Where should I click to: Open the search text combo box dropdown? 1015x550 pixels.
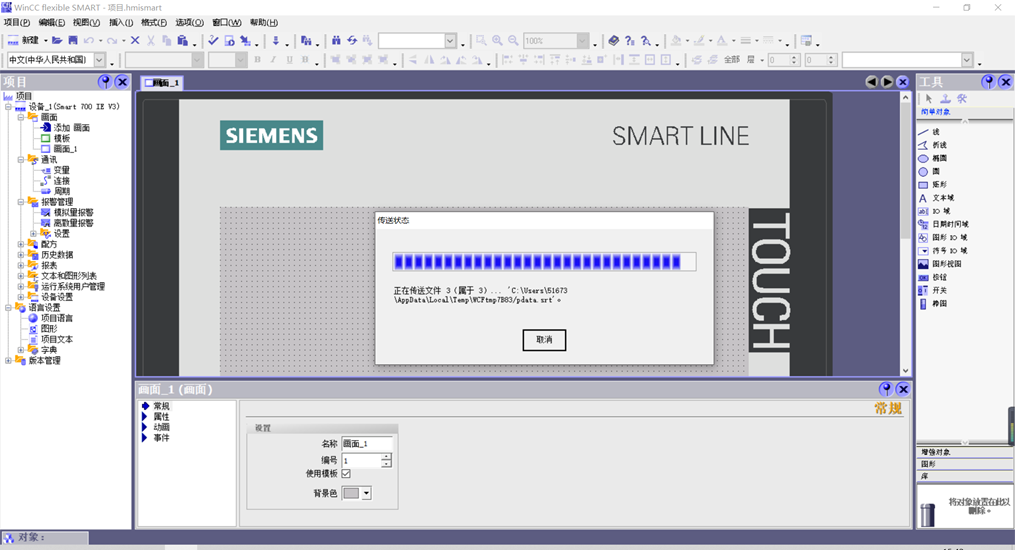pyautogui.click(x=451, y=41)
